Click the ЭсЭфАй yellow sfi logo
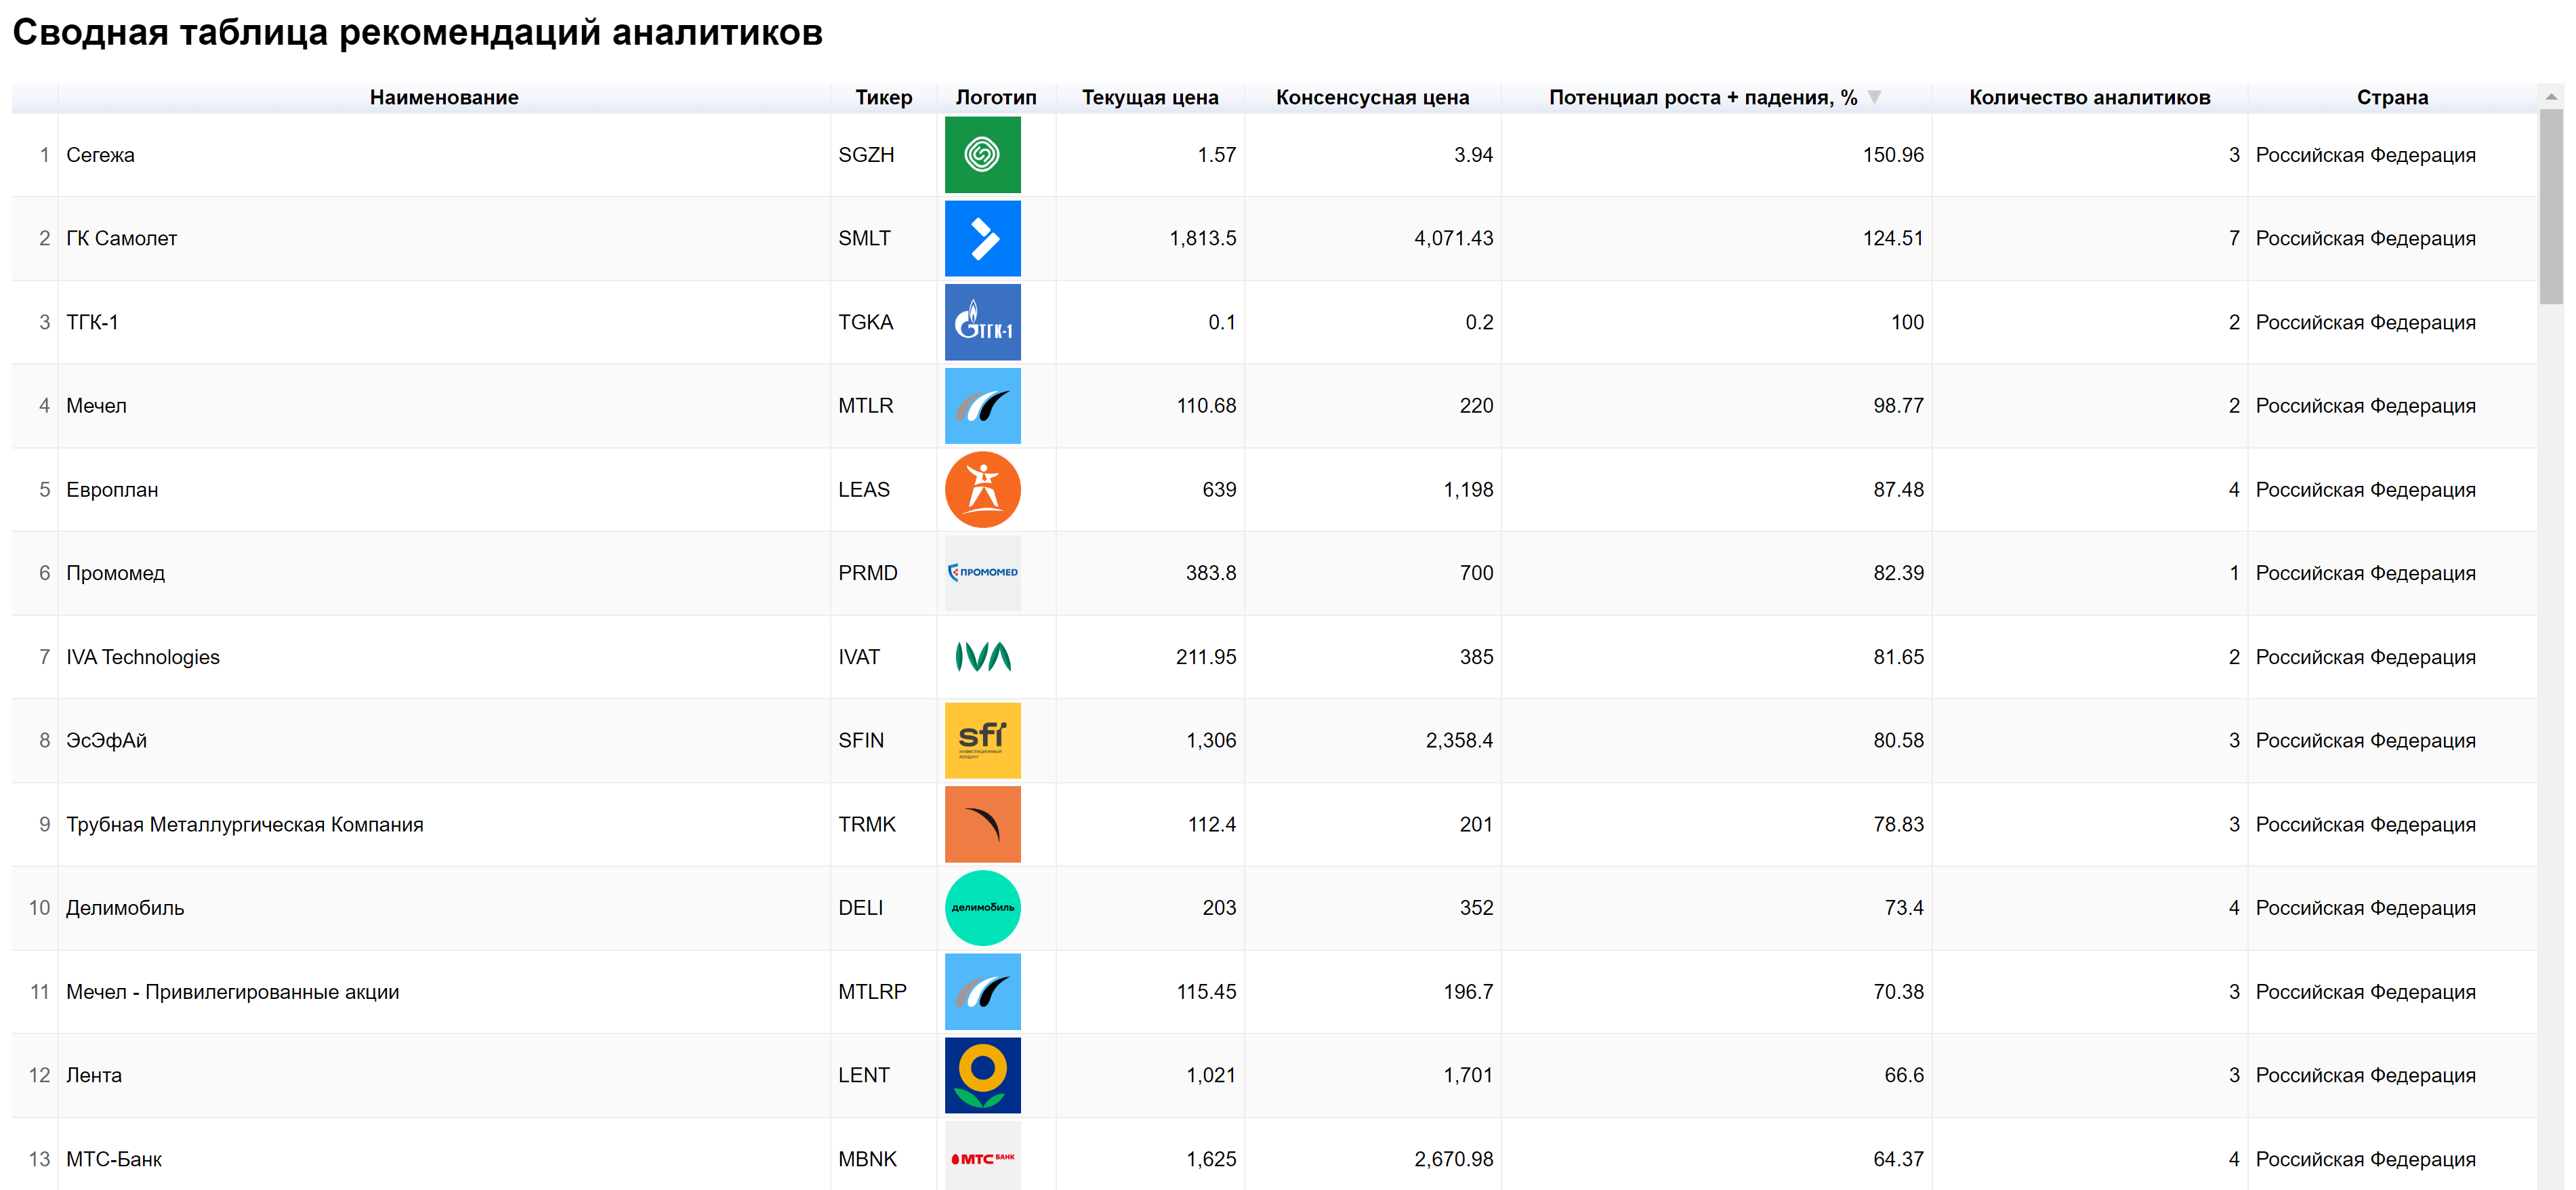2576x1190 pixels. coord(982,740)
